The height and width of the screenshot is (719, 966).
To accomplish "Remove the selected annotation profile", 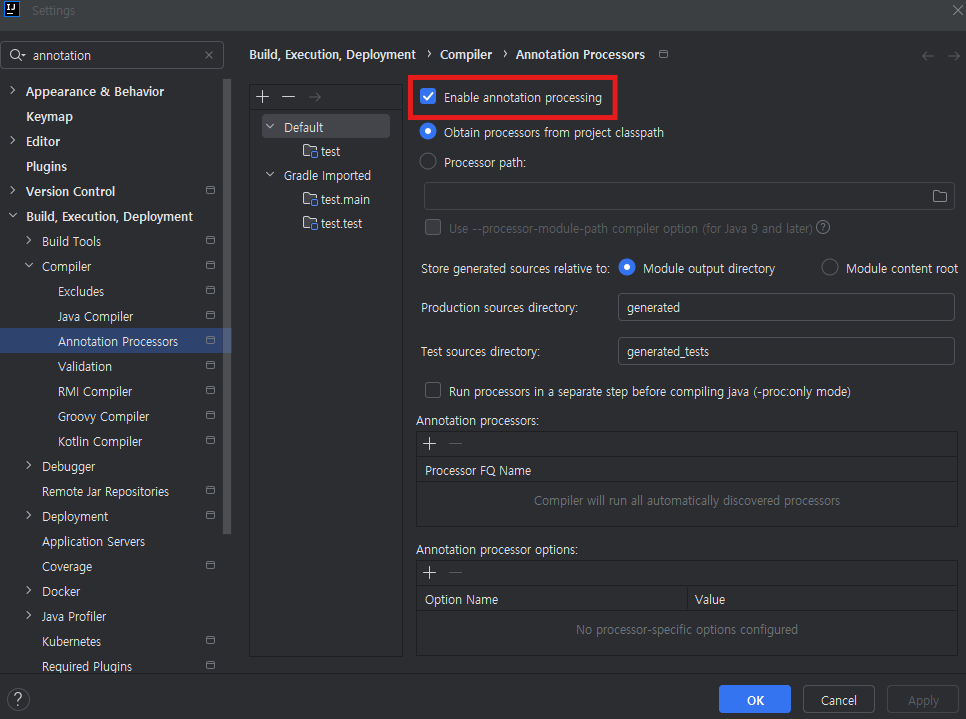I will (x=288, y=97).
